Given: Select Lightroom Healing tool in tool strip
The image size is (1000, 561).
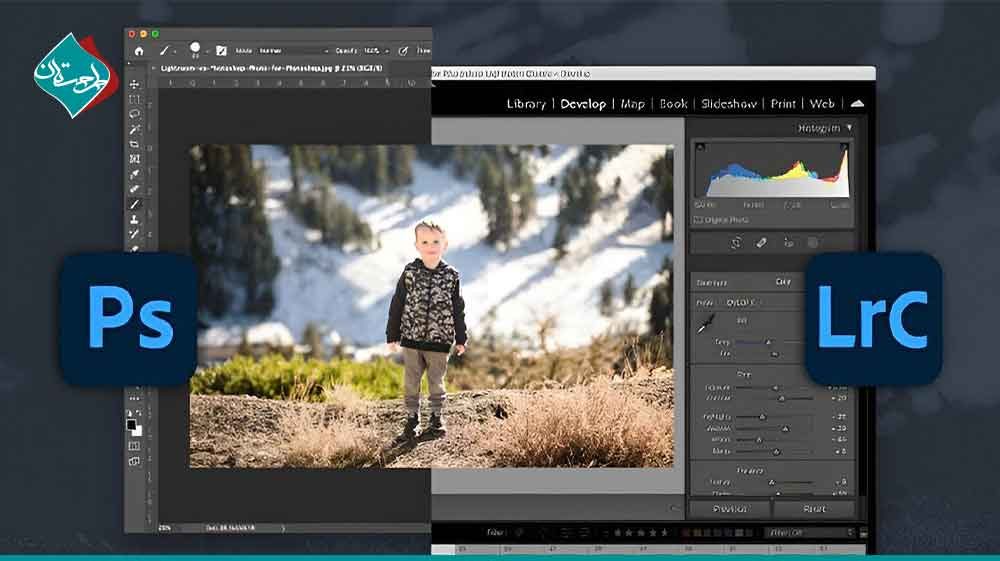Looking at the screenshot, I should (761, 243).
